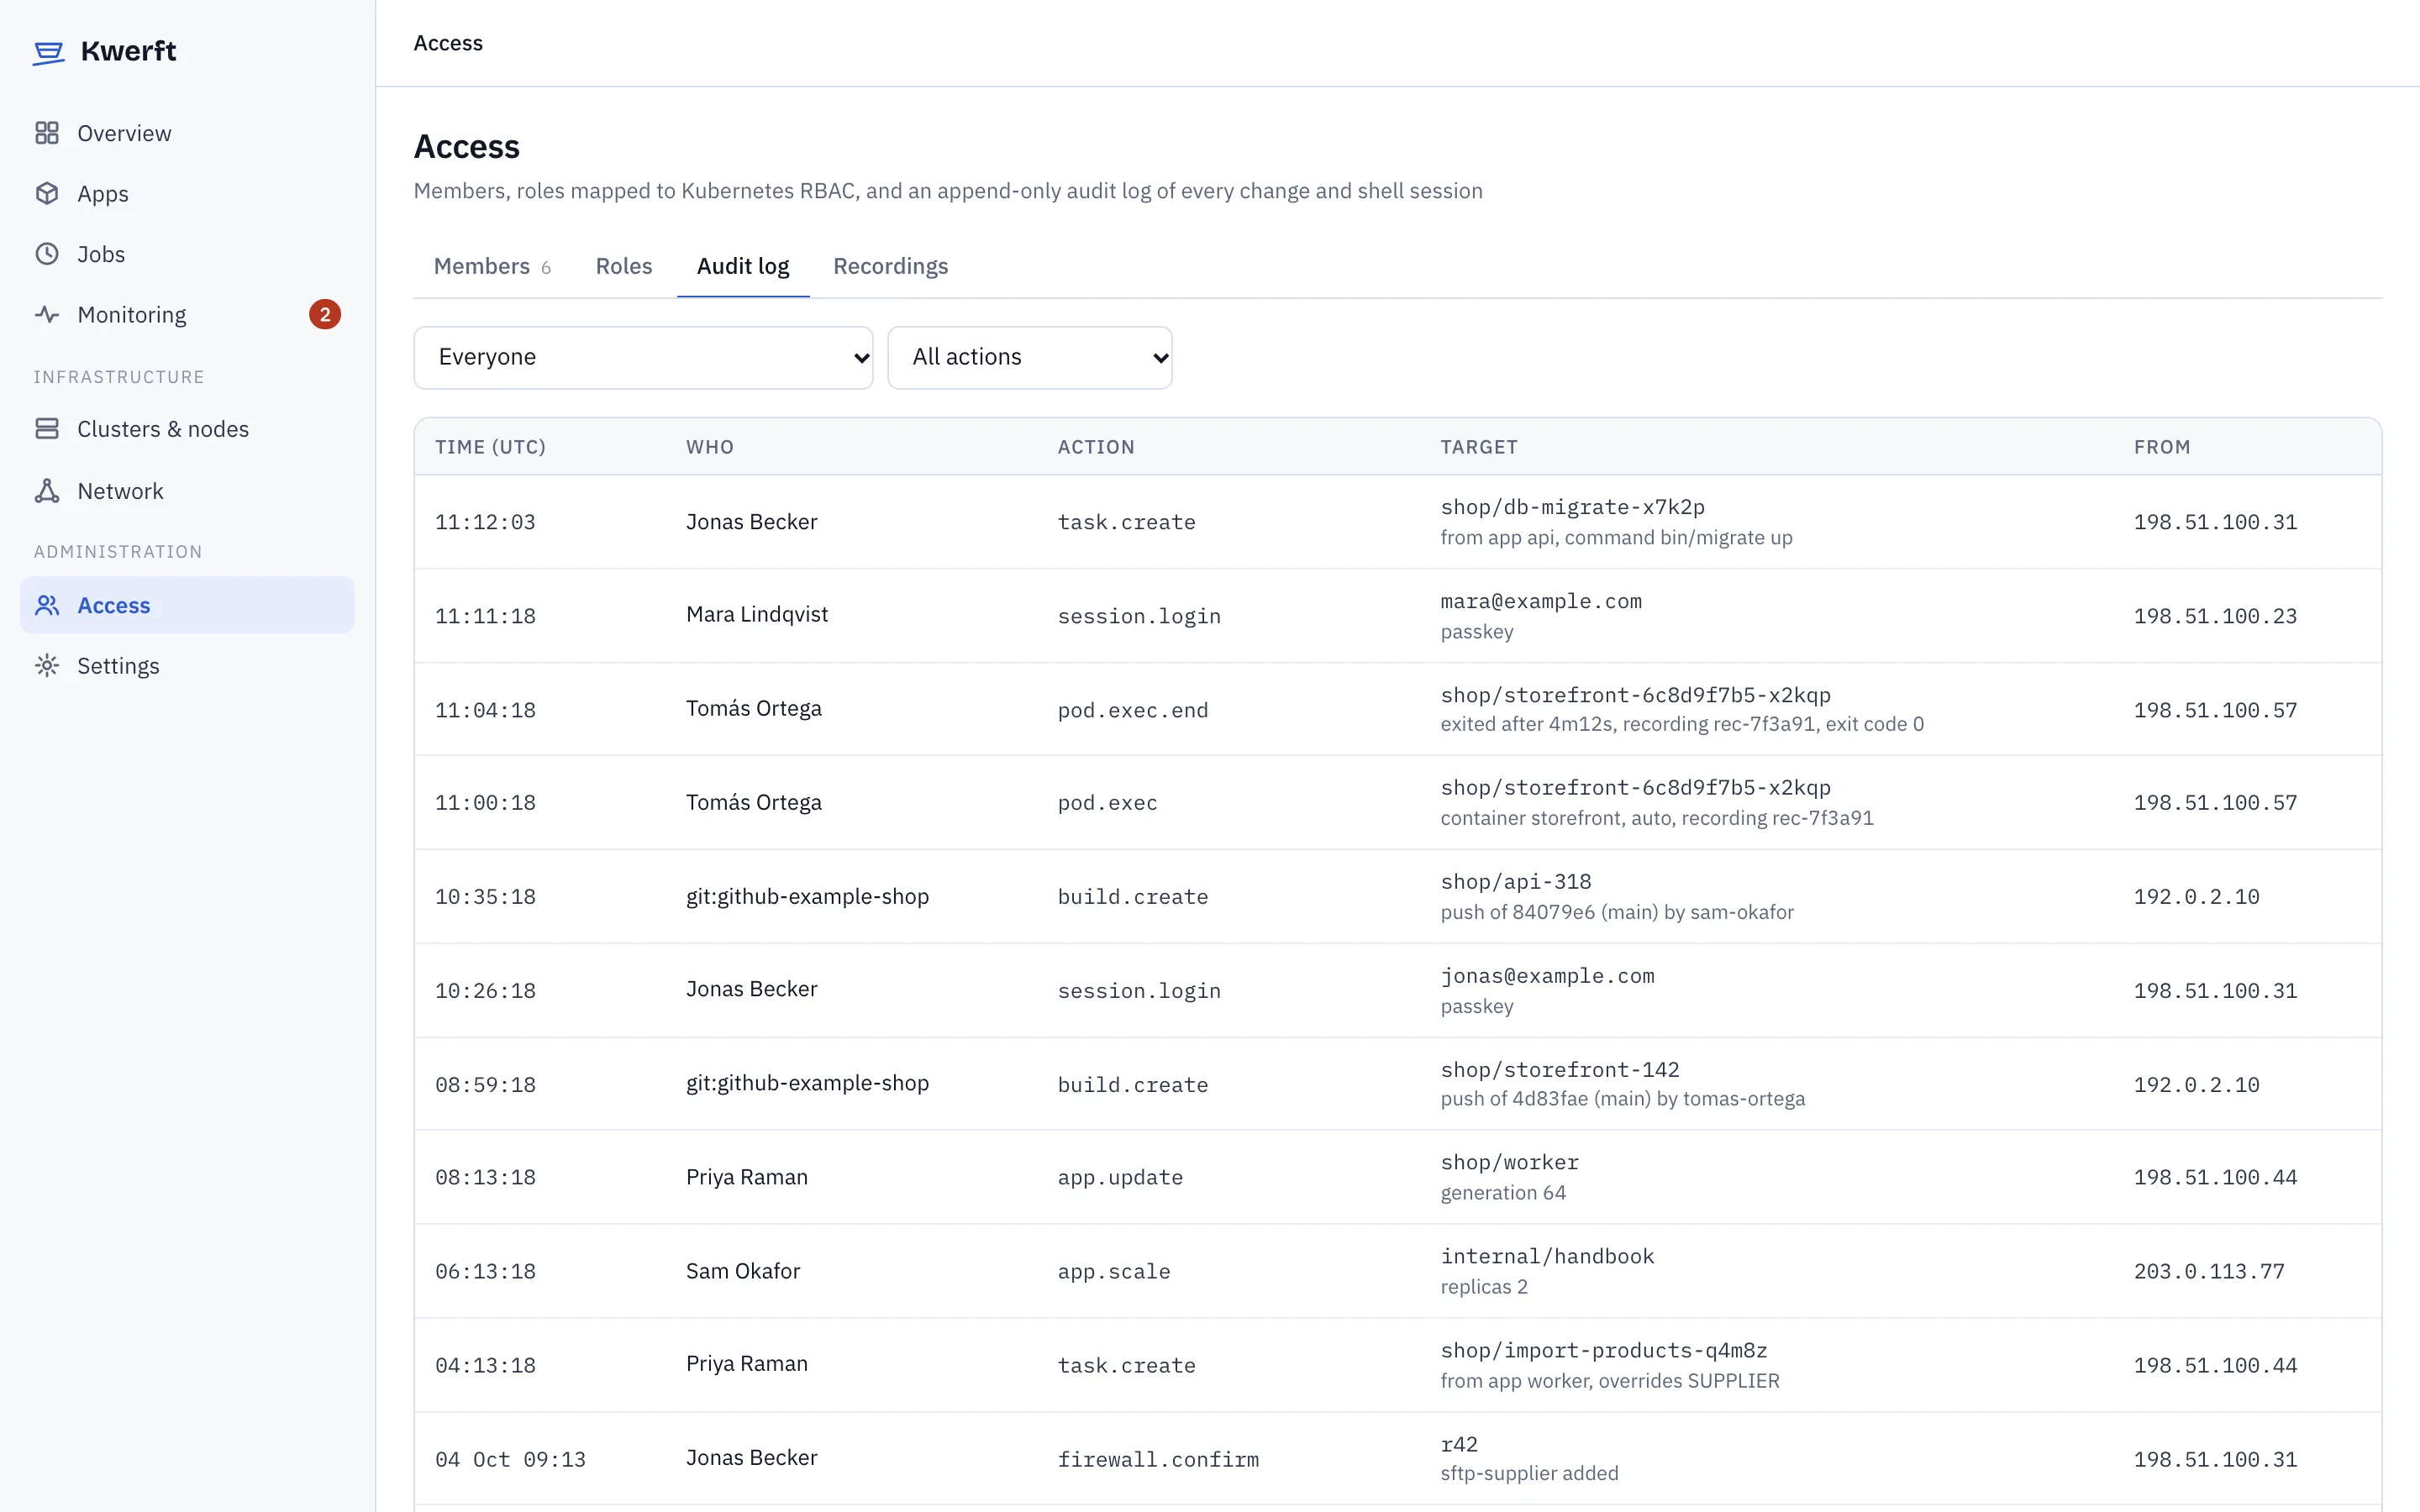Click IP address 203.0.113.77
This screenshot has width=2420, height=1512.
tap(2209, 1271)
